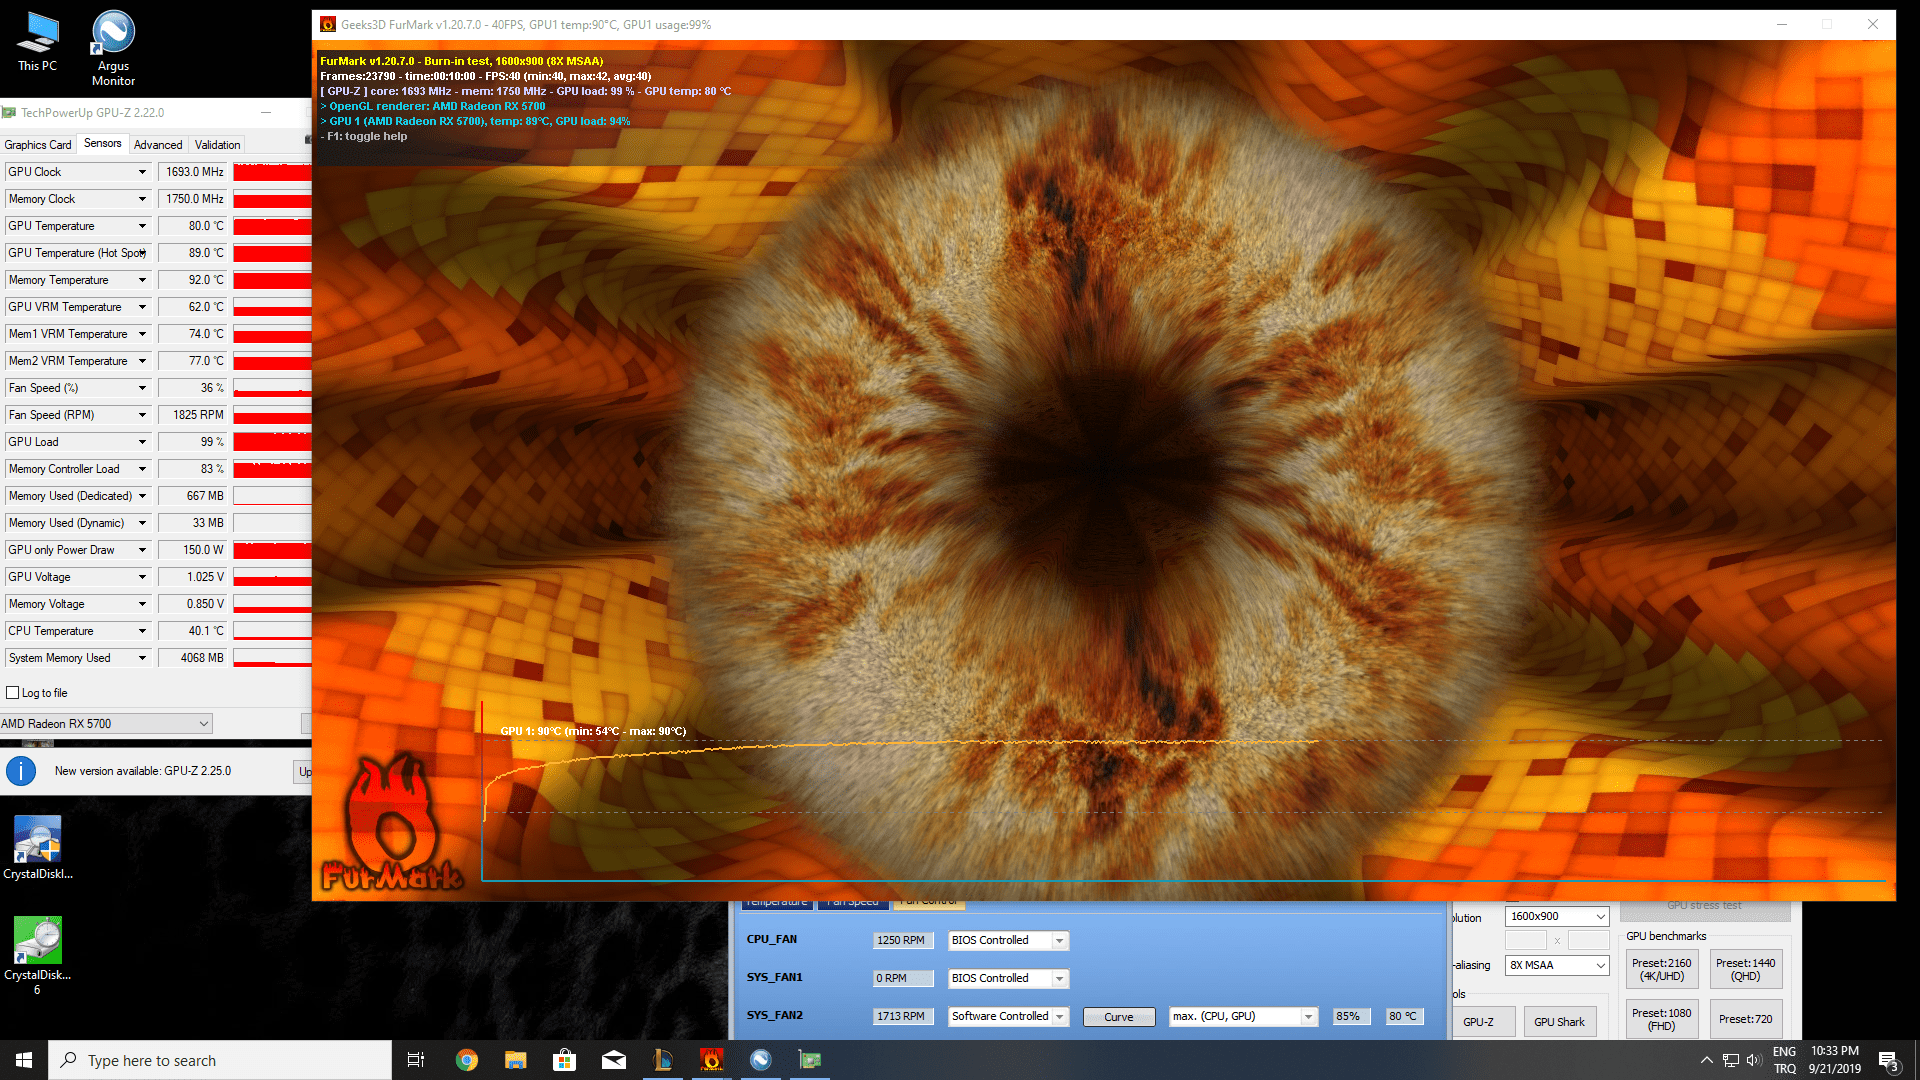
Task: Launch Chrome from the taskbar
Action: 466,1060
